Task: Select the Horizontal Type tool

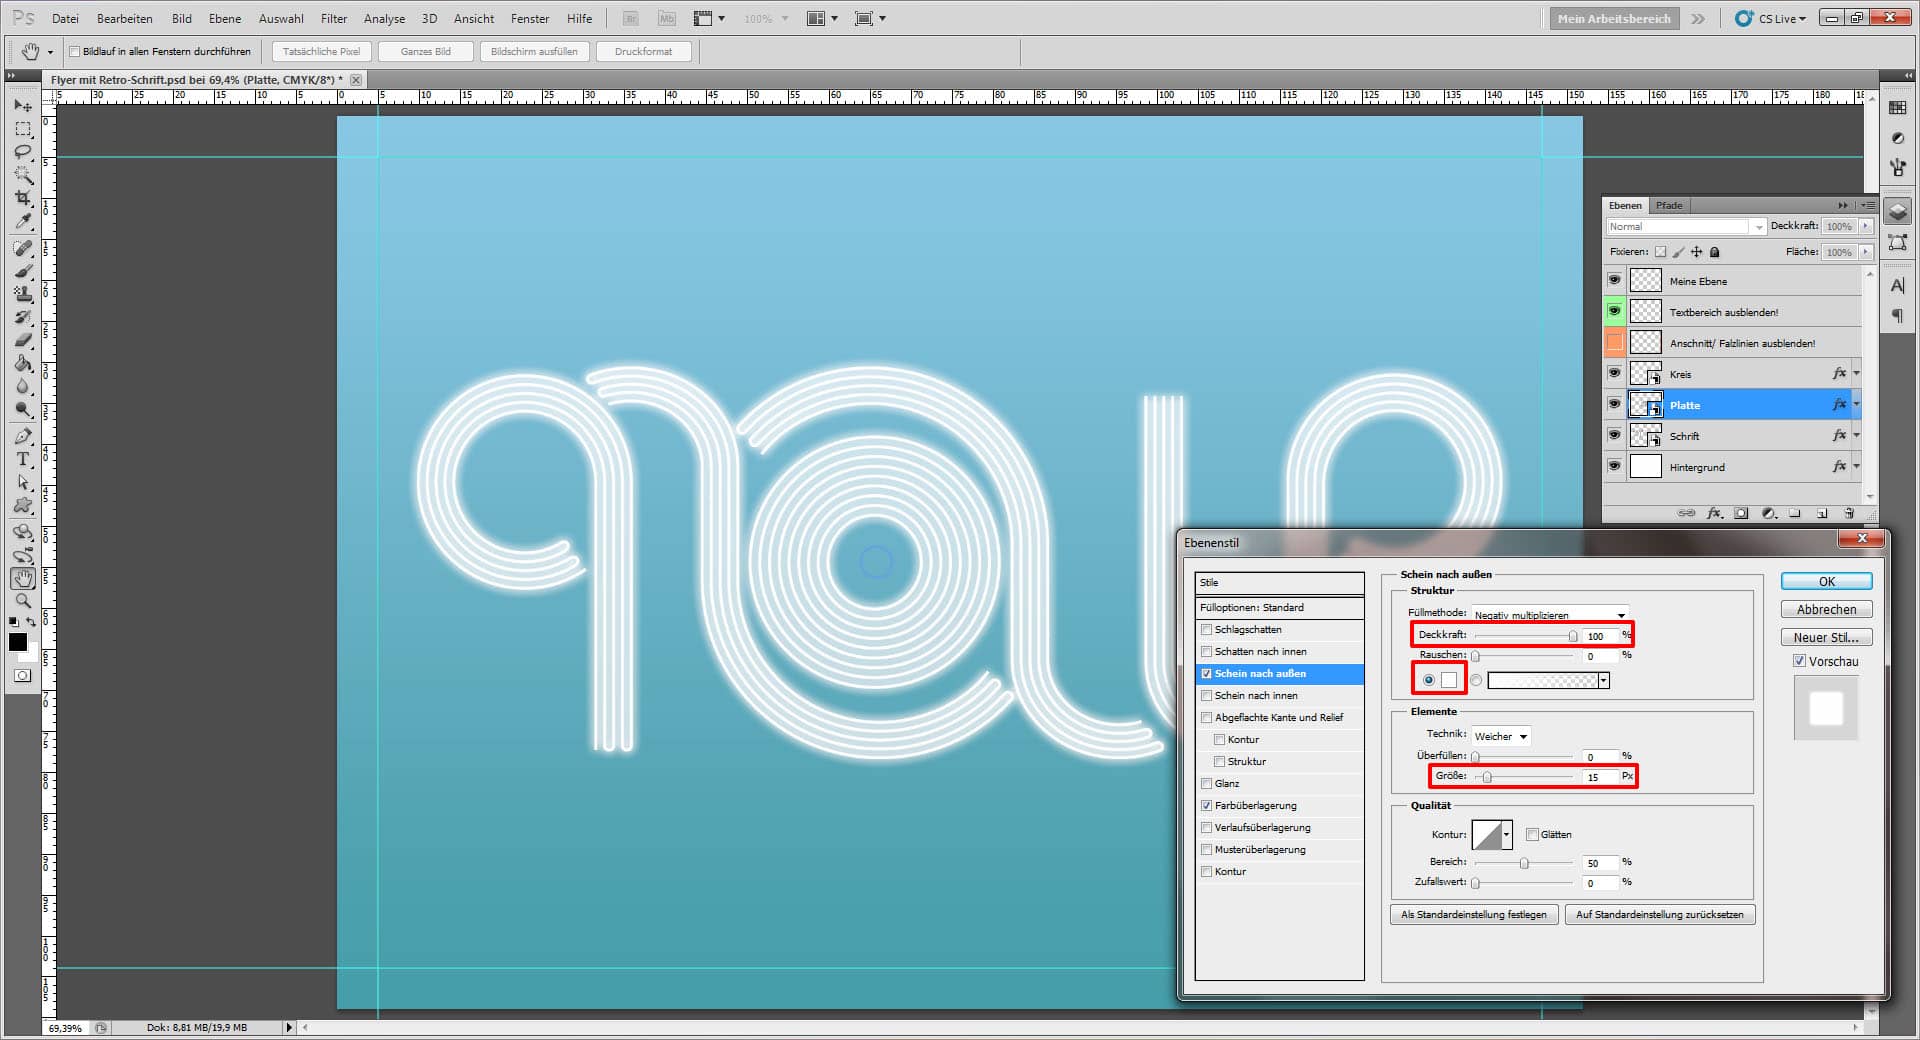Action: click(23, 459)
